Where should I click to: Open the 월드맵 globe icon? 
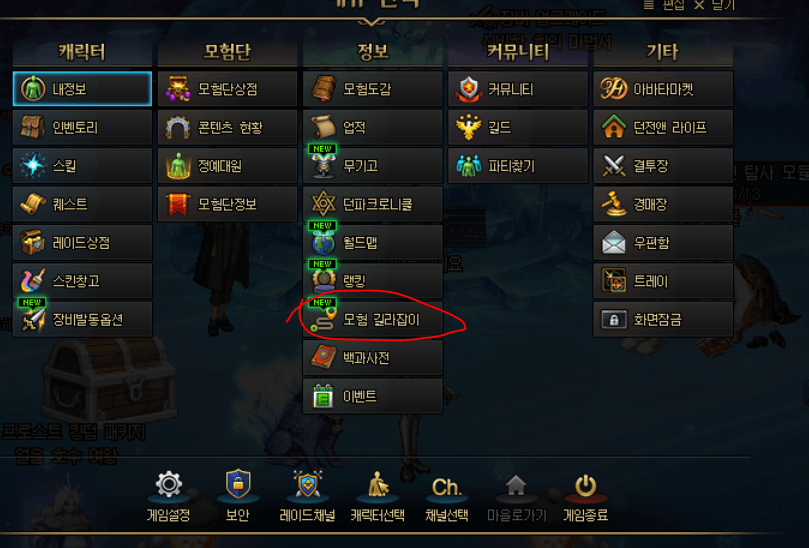tap(324, 243)
